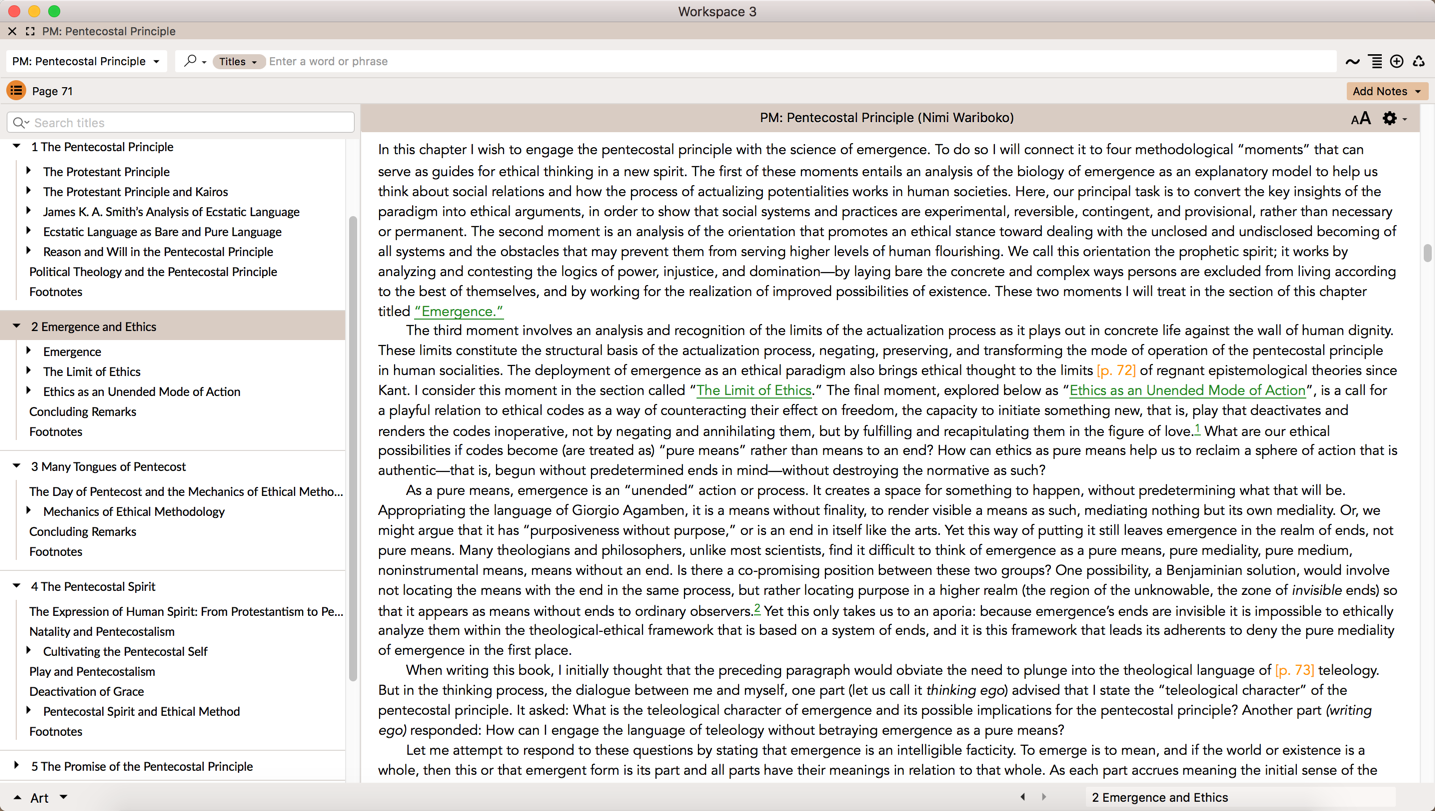The height and width of the screenshot is (811, 1435).
Task: Follow The Limit of Ethics link in text
Action: click(754, 391)
